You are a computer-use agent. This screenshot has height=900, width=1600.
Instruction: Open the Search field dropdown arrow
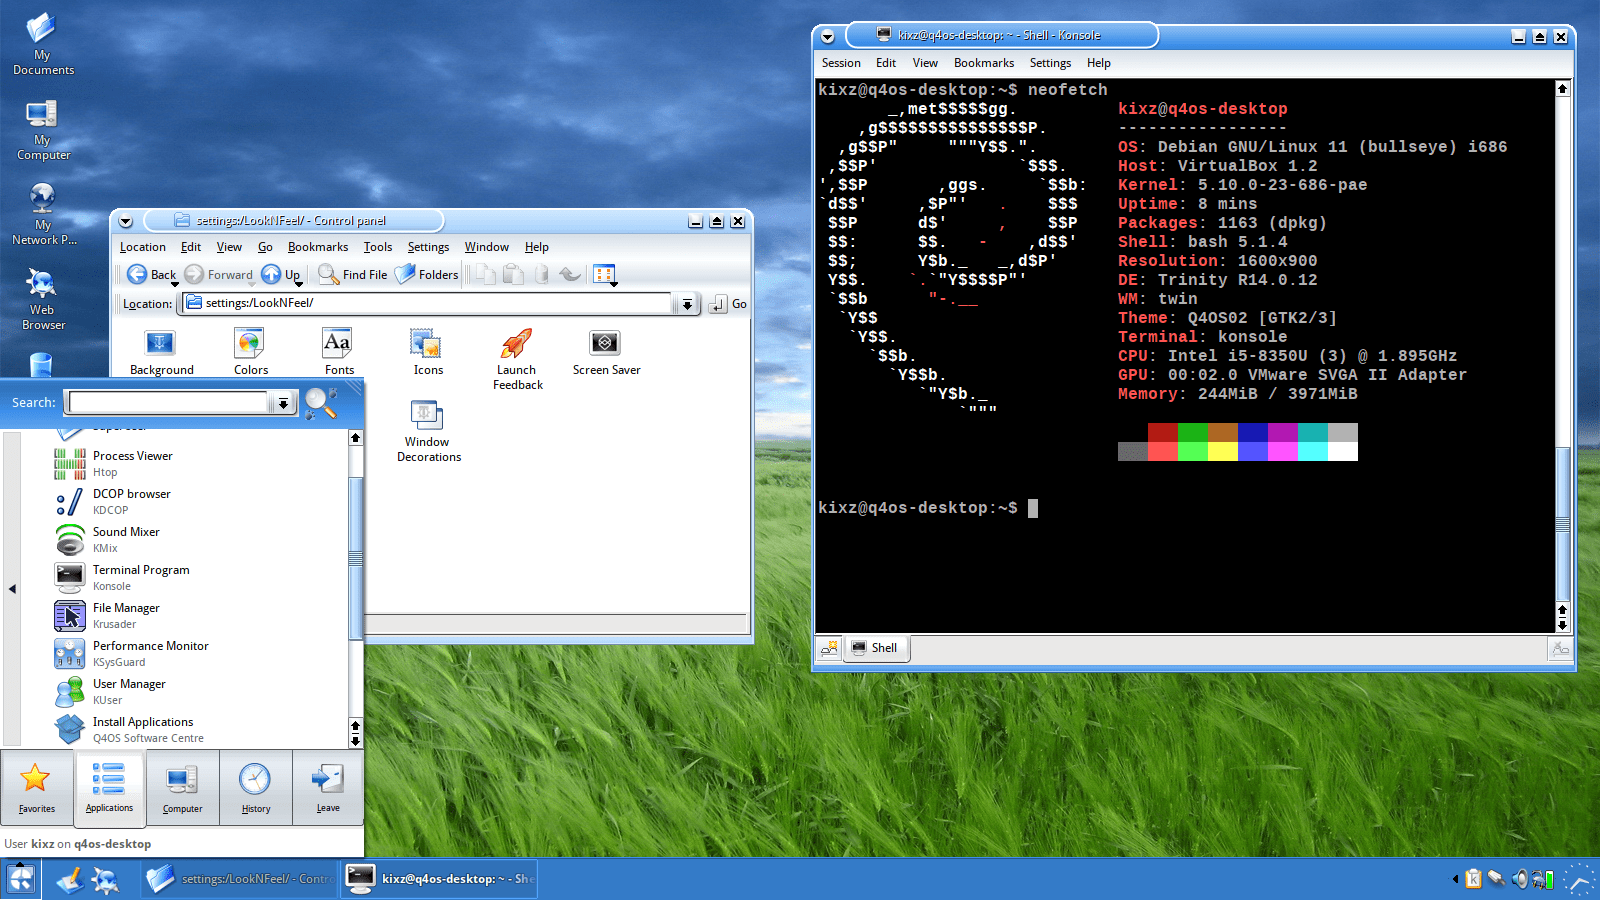point(284,402)
